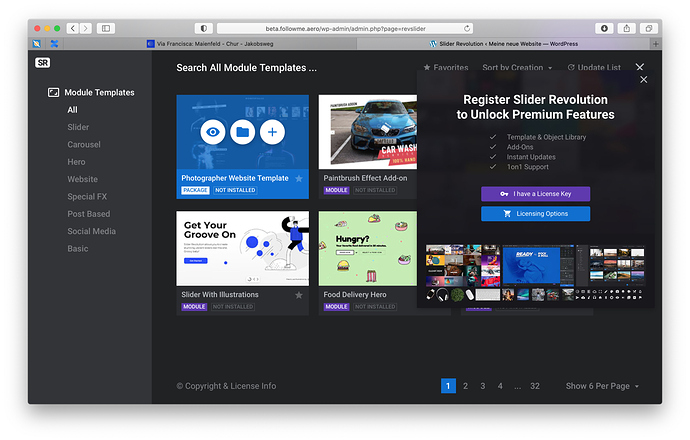This screenshot has height=440, width=690.
Task: Select the Social Media category
Action: click(92, 231)
